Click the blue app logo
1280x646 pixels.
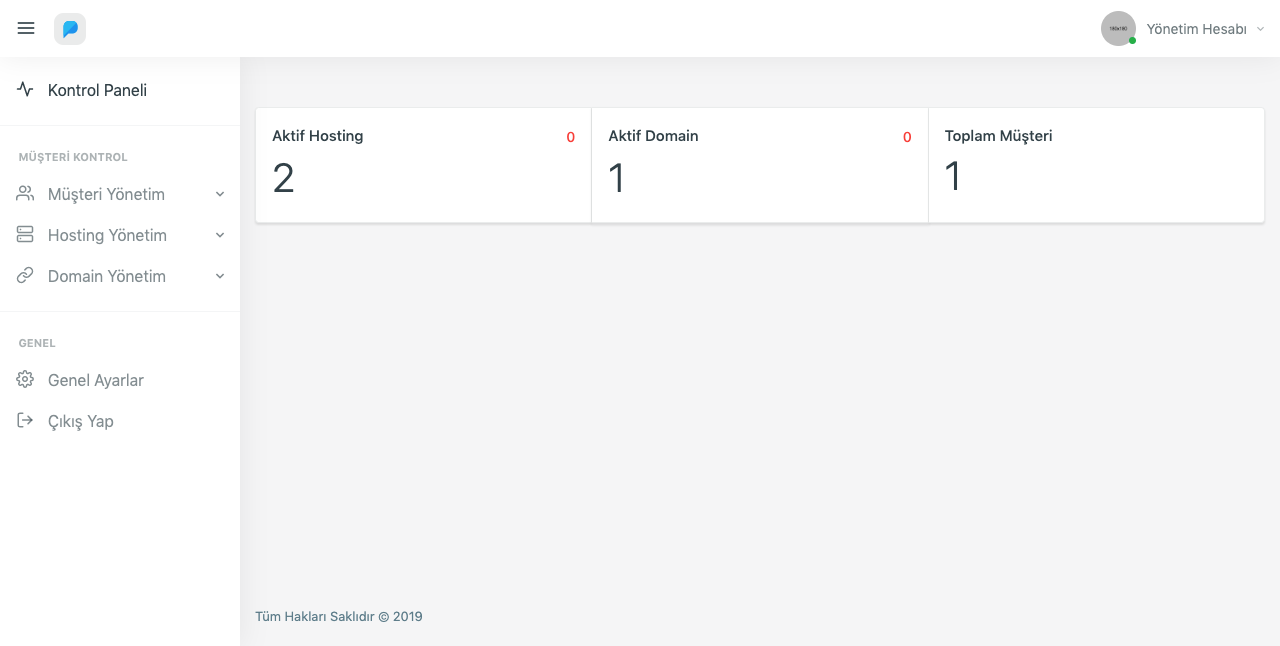click(70, 29)
